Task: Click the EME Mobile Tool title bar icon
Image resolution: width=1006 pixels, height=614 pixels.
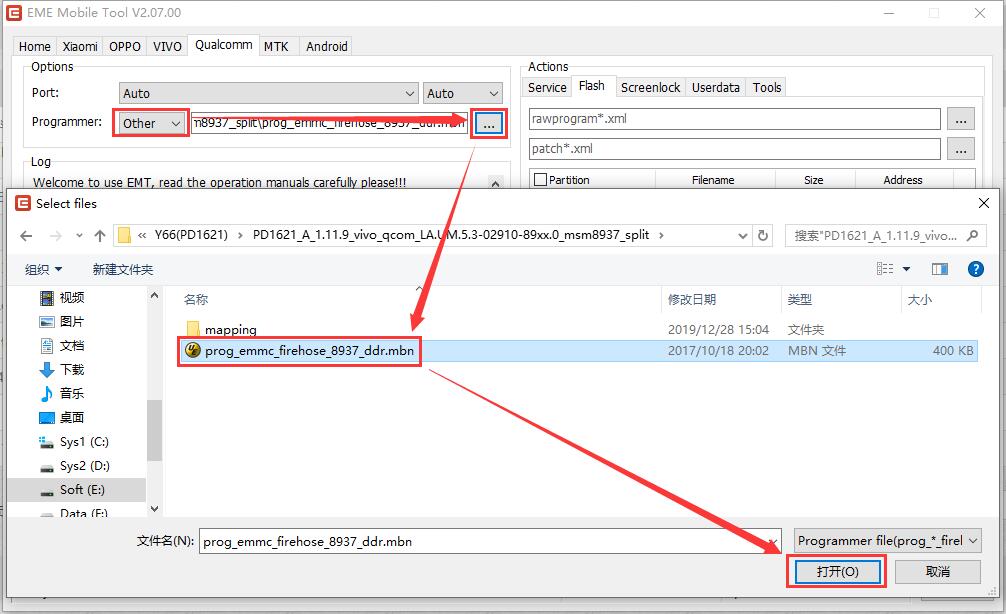Action: [x=14, y=12]
